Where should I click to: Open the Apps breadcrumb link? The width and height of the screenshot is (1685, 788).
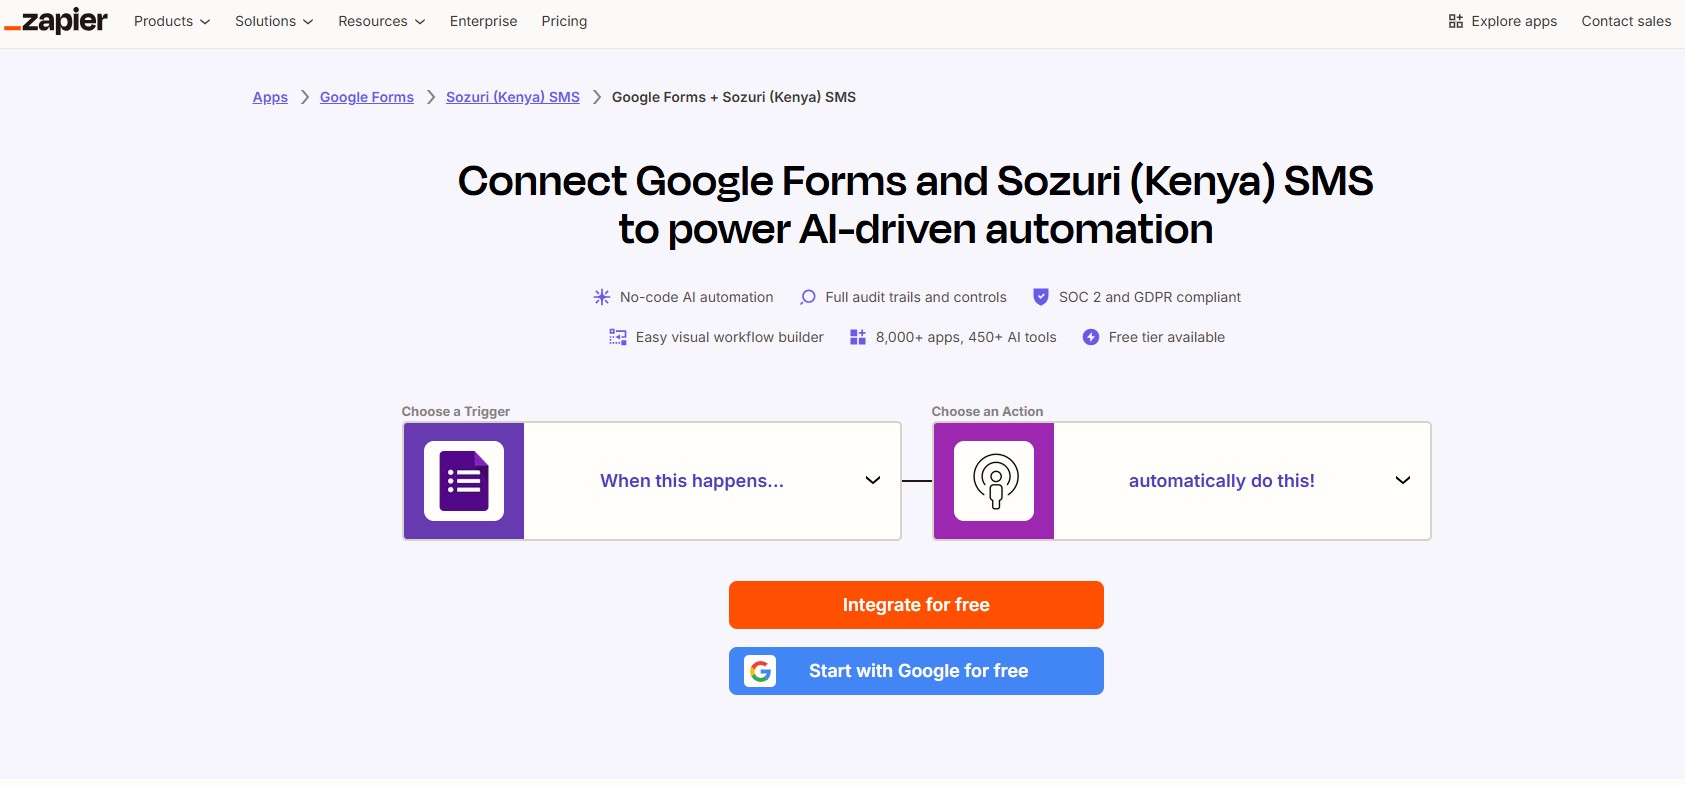point(270,97)
